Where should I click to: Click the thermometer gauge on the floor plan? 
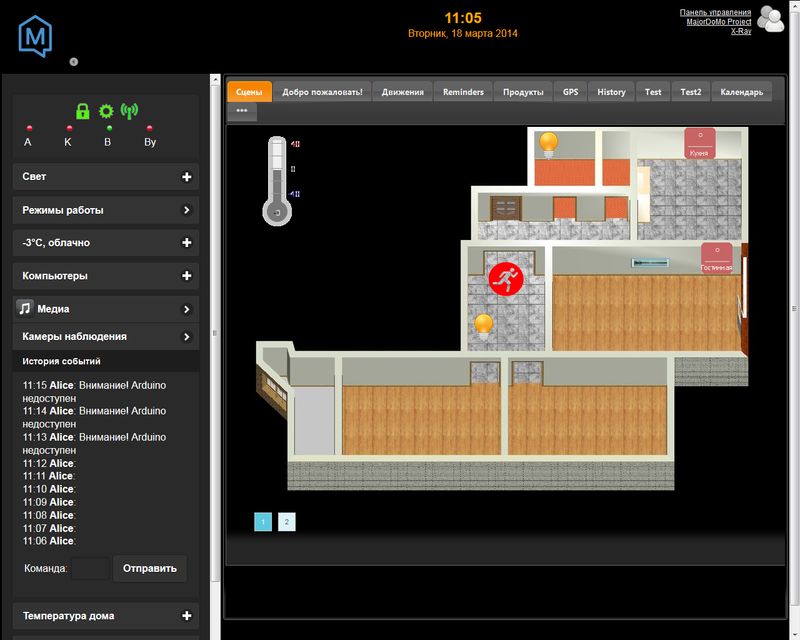point(277,181)
